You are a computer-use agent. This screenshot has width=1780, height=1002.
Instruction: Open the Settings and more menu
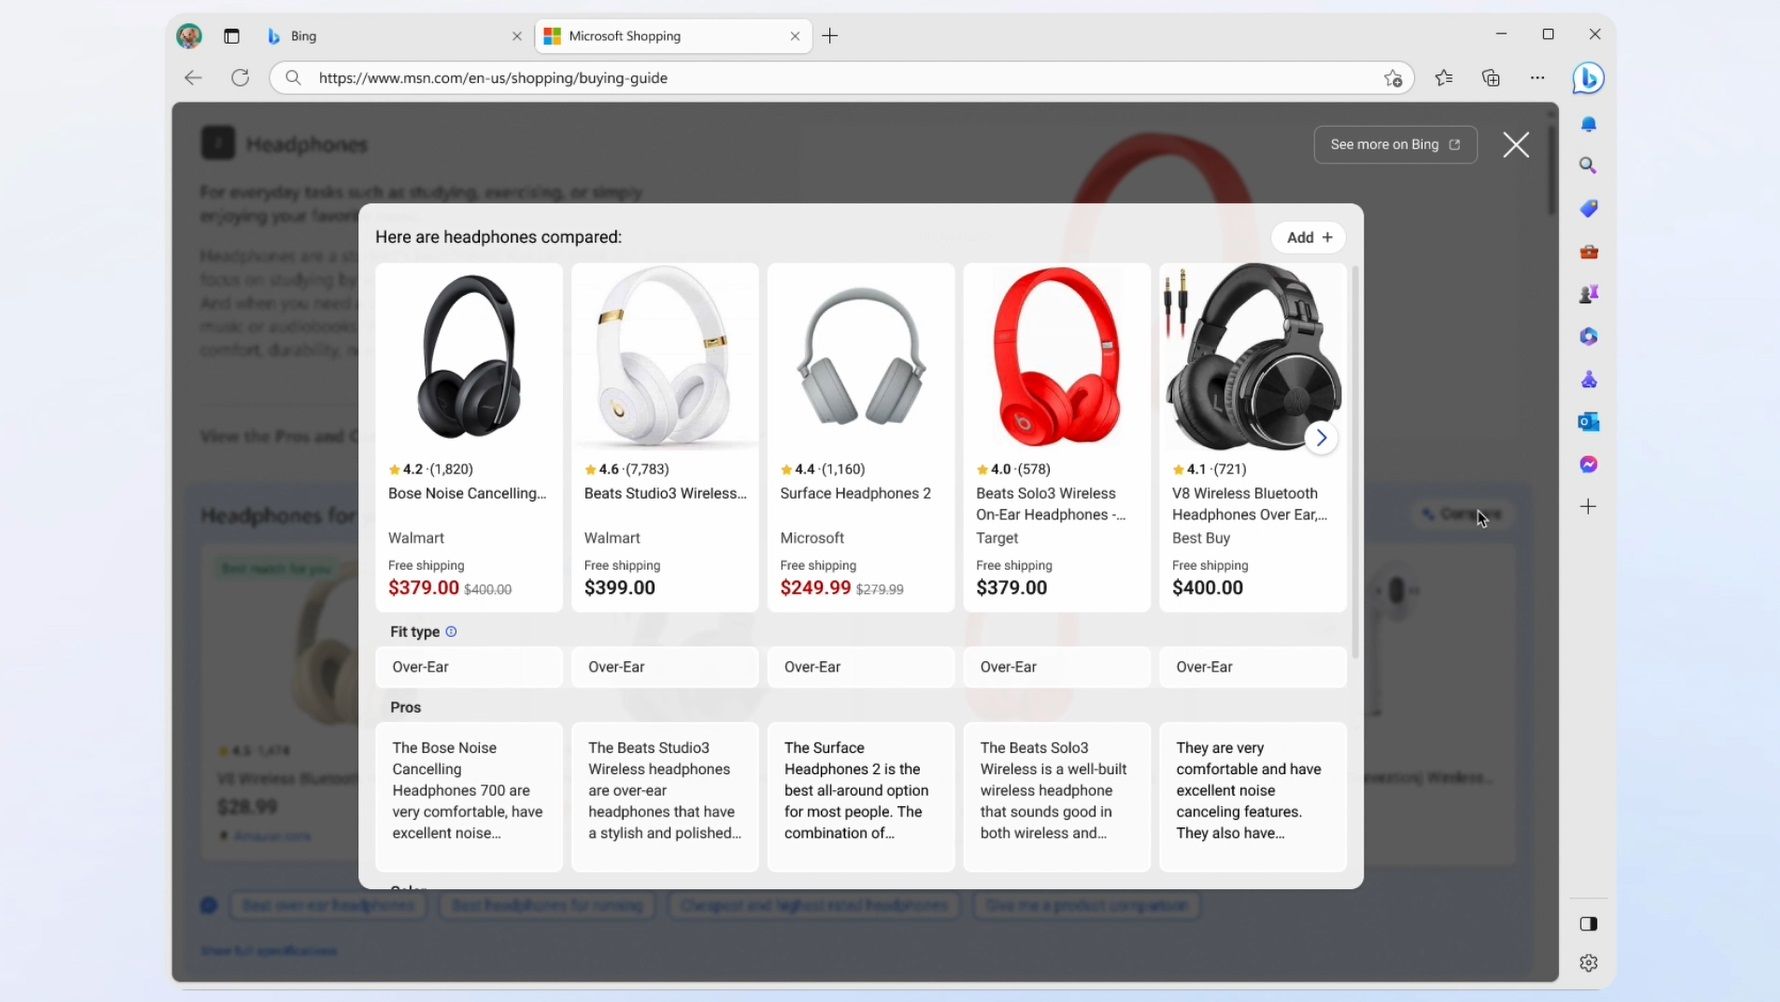click(1538, 78)
